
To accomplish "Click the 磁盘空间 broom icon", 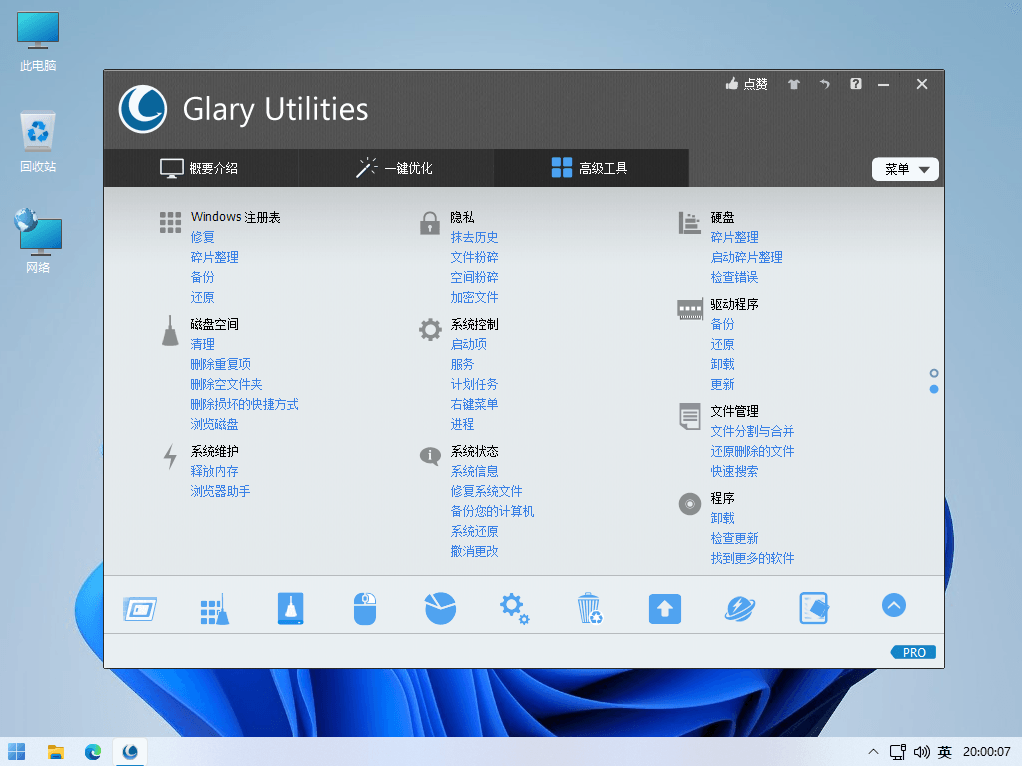I will pyautogui.click(x=170, y=331).
